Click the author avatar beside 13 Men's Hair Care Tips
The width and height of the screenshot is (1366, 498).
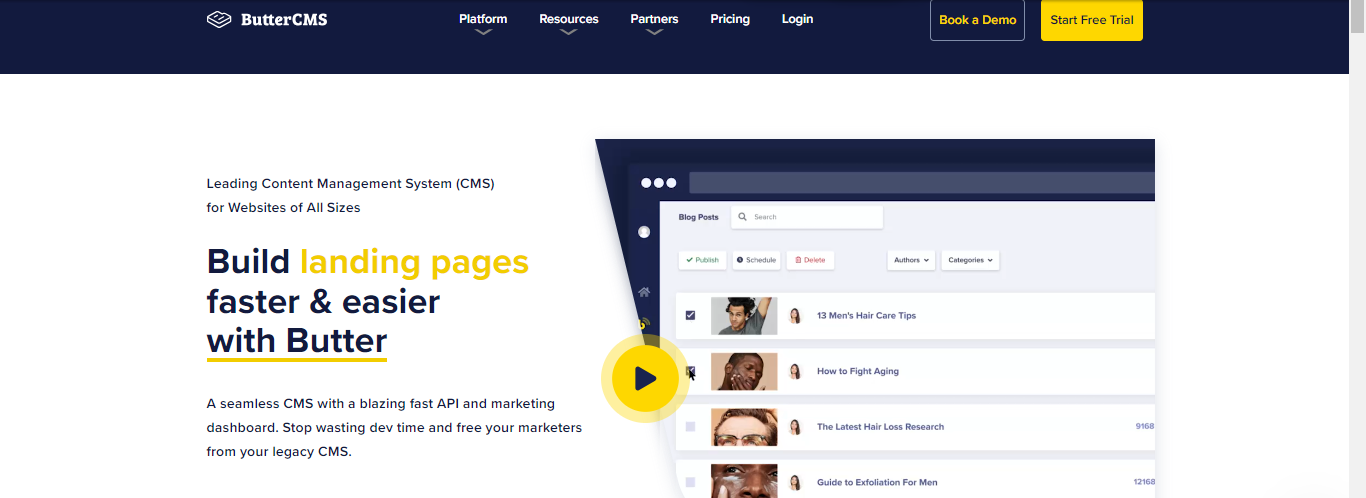coord(796,316)
